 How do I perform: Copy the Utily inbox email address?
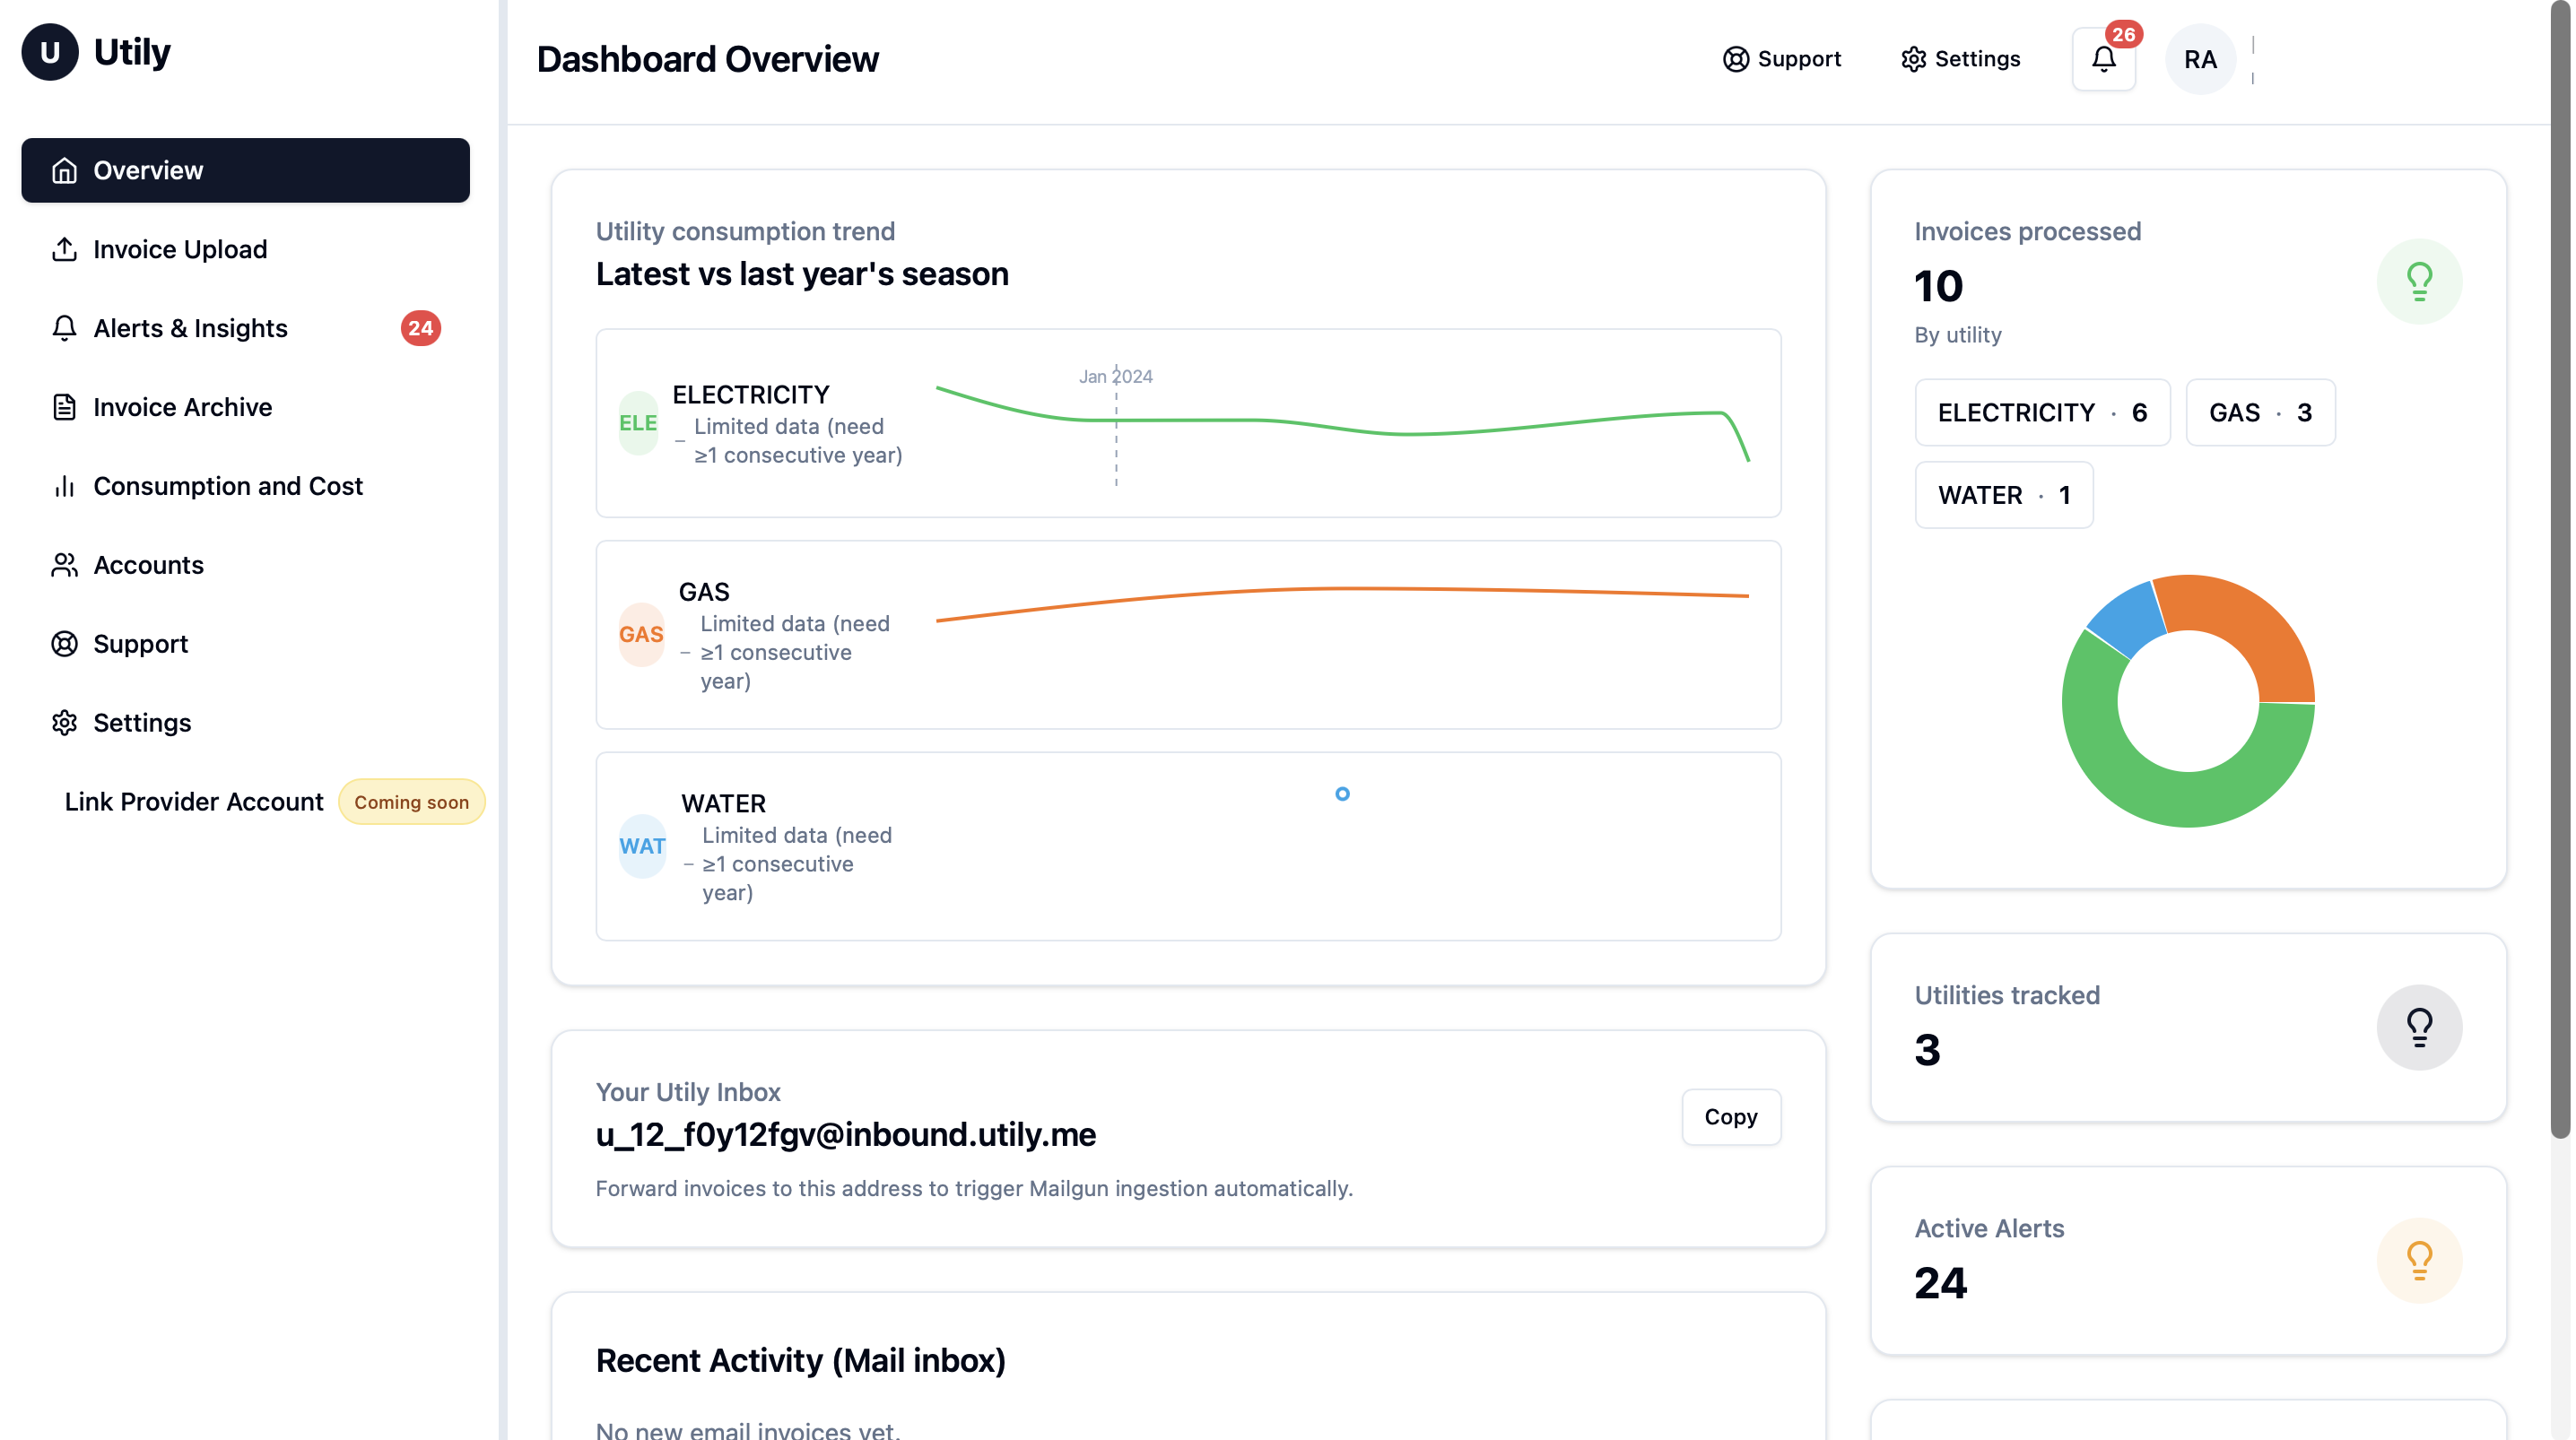click(1730, 1117)
